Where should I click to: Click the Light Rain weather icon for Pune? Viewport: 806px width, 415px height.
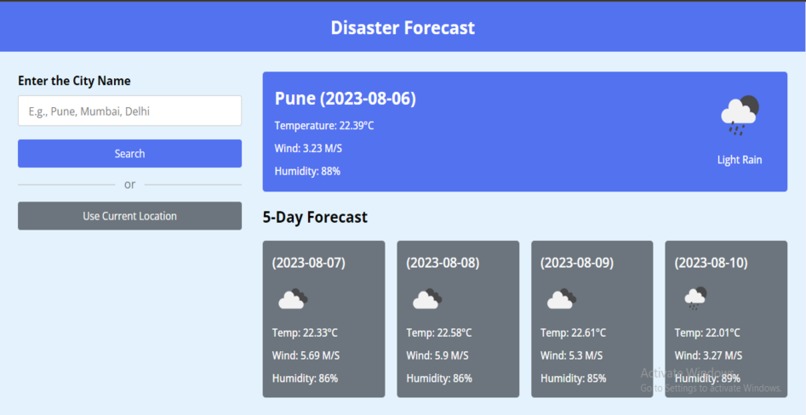[x=740, y=115]
